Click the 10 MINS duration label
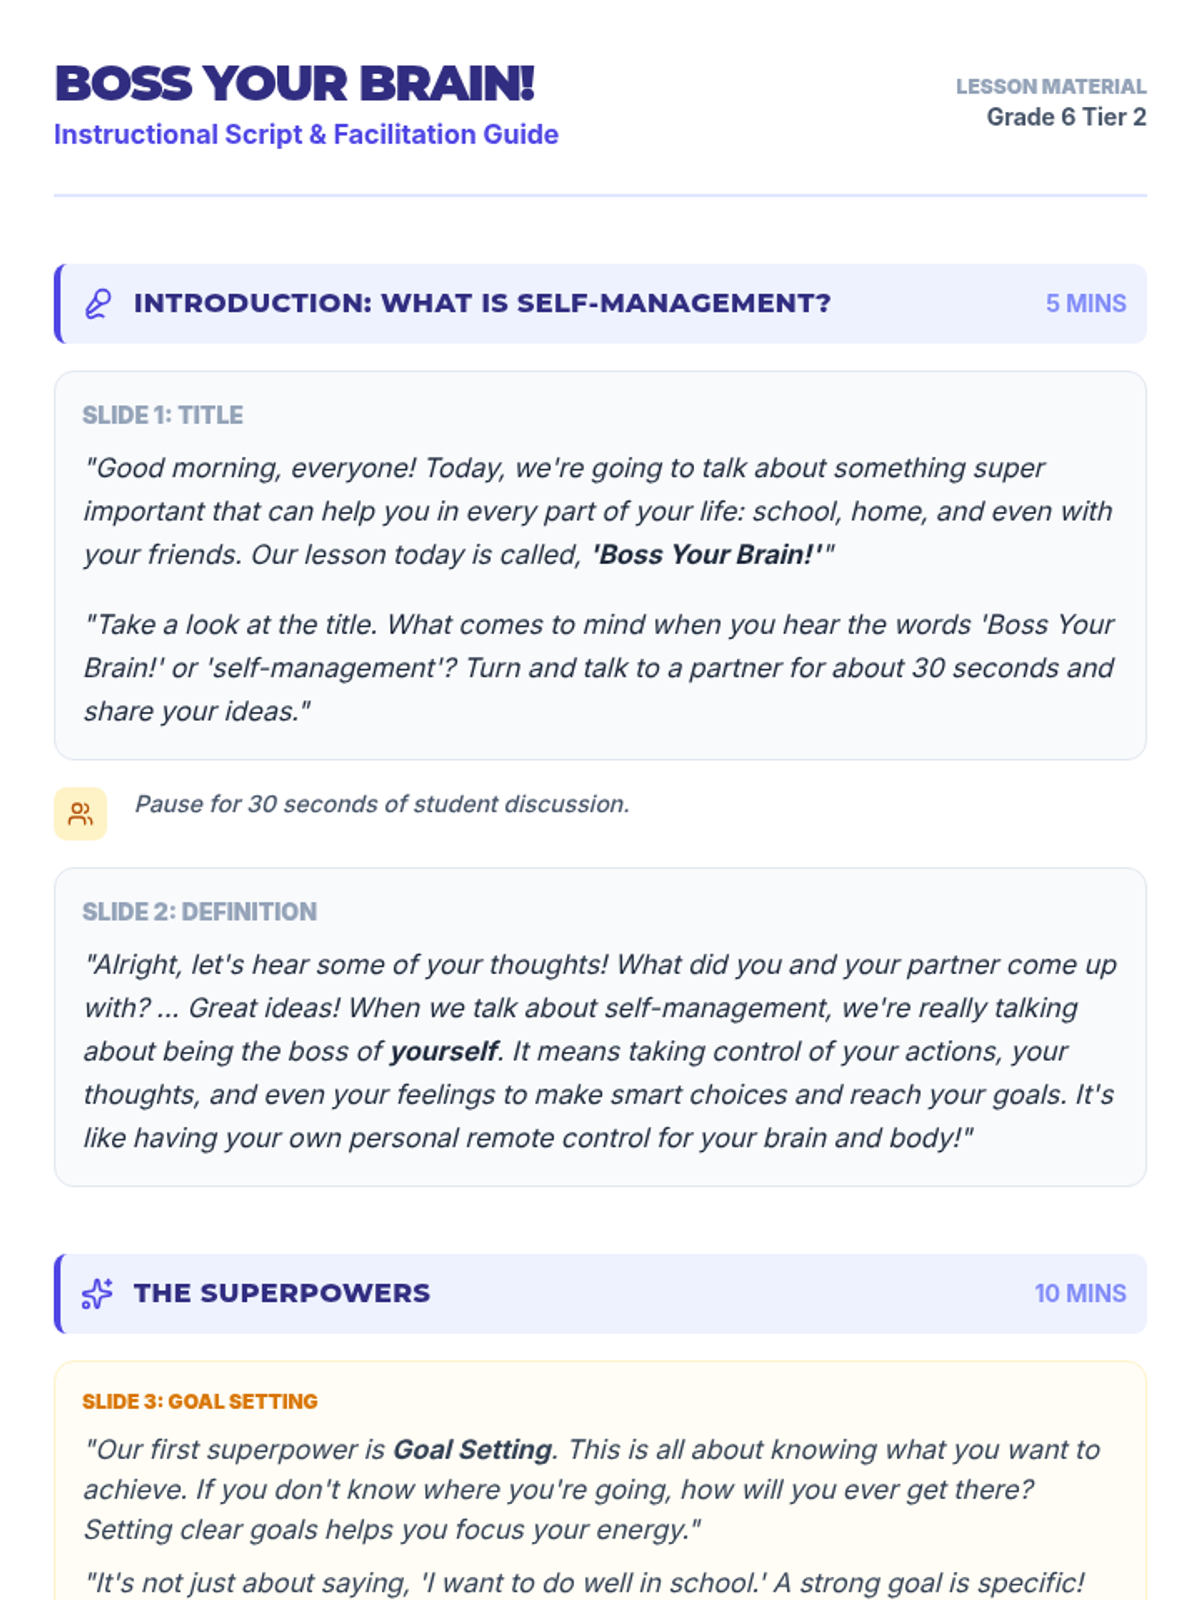Viewport: 1200px width, 1600px height. pyautogui.click(x=1080, y=1293)
